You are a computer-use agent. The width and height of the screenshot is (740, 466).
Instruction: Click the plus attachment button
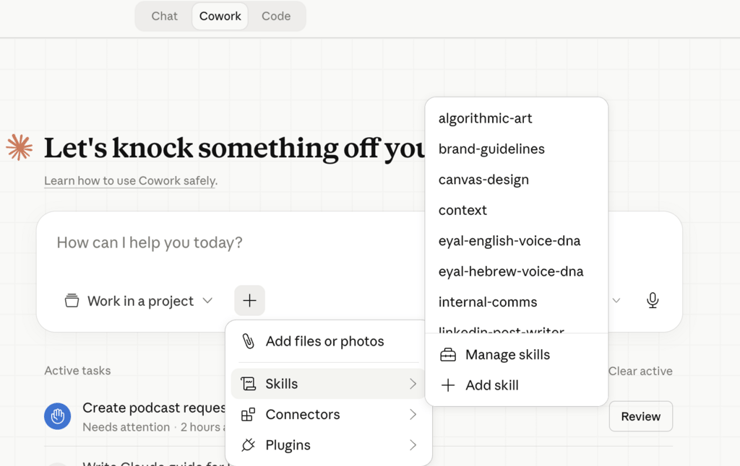(x=249, y=300)
